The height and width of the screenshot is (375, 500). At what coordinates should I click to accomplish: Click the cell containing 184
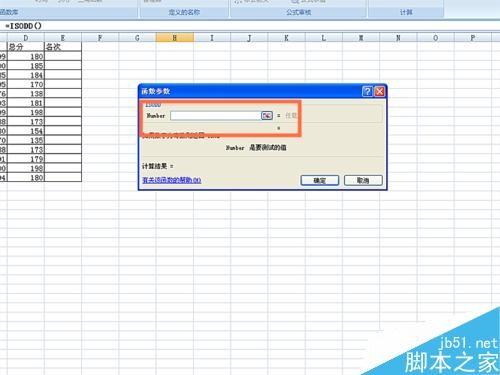point(26,75)
